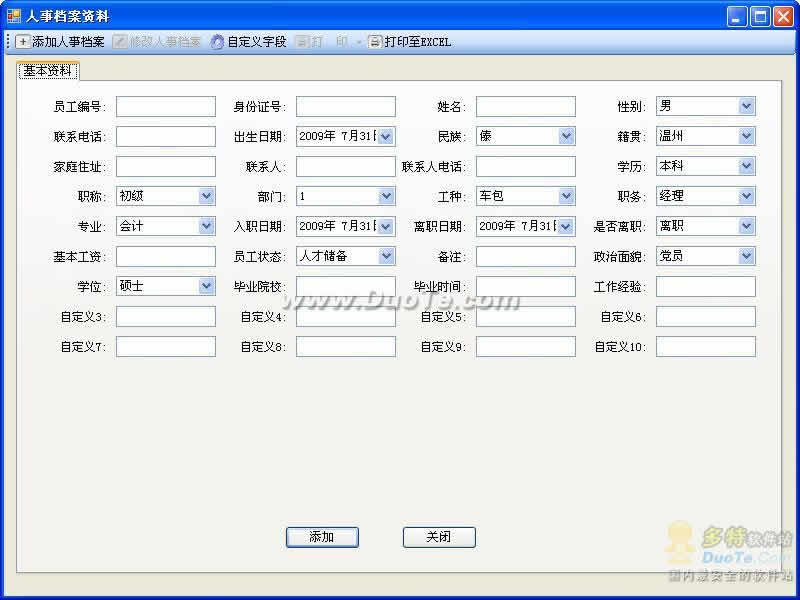Focus the 自定义3 input field
Viewport: 800px width, 600px height.
[x=166, y=317]
